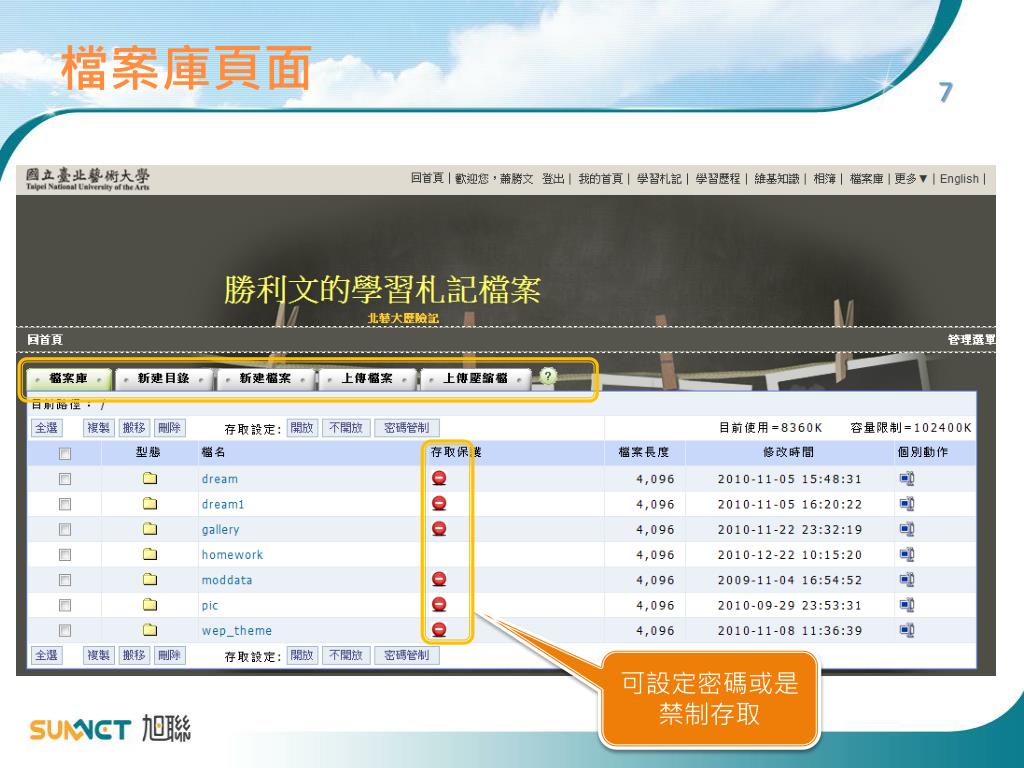The width and height of the screenshot is (1024, 768).
Task: Open the dream1 folder icon
Action: pos(150,504)
